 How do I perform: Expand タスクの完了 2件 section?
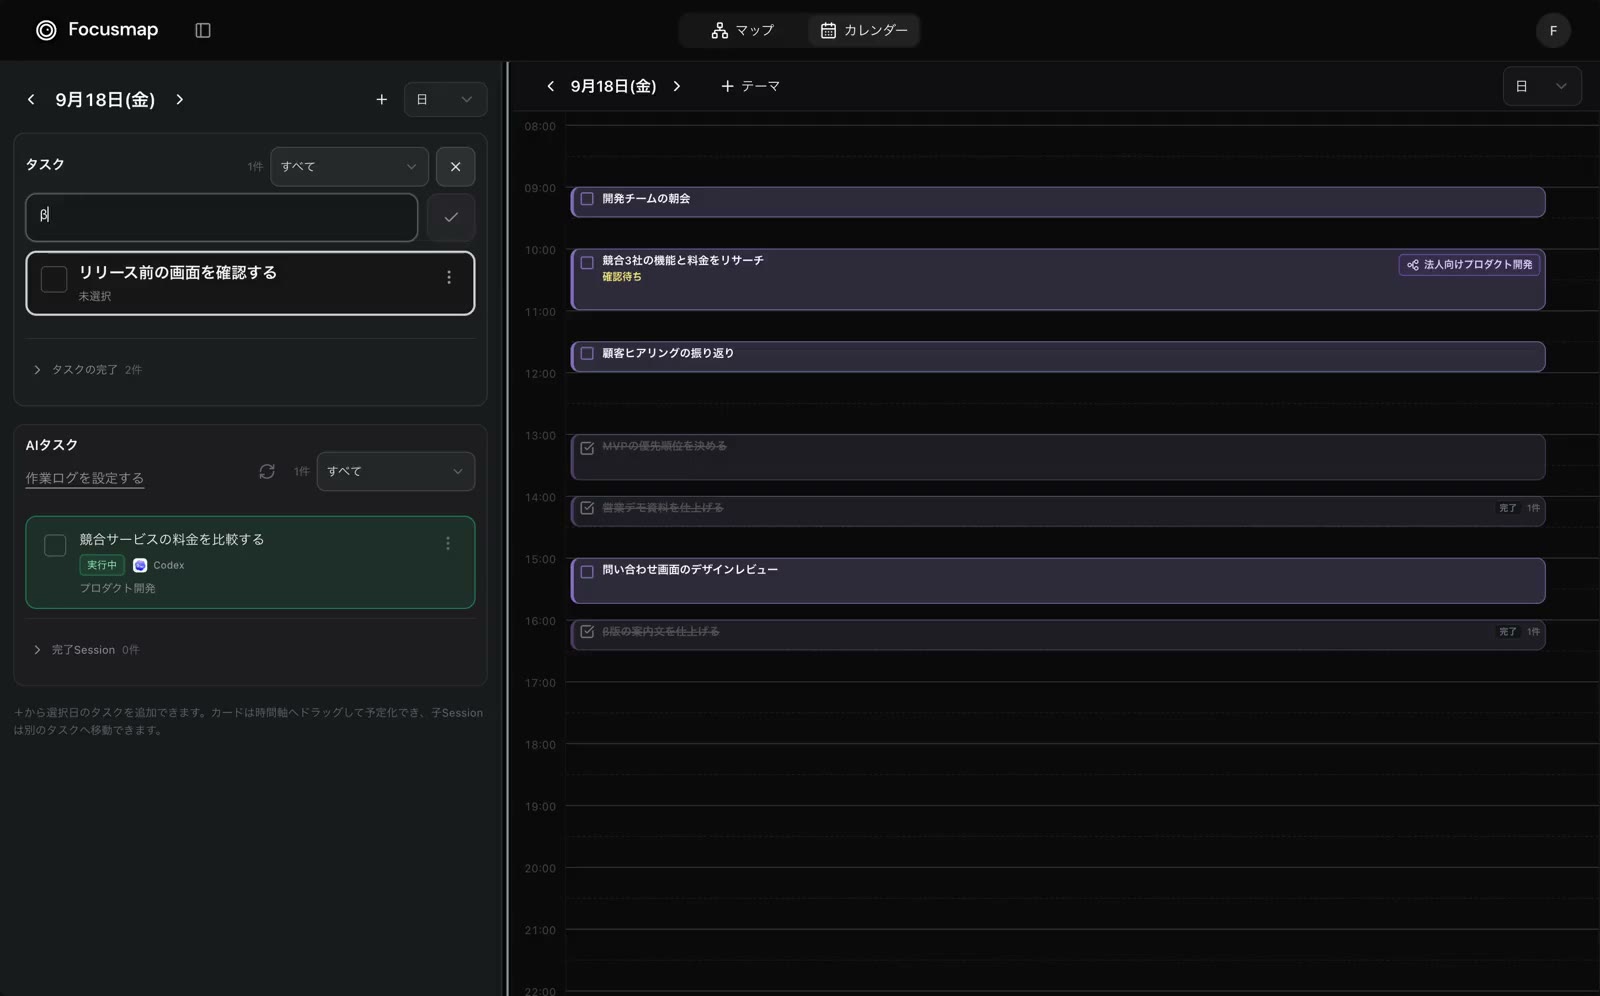click(87, 370)
